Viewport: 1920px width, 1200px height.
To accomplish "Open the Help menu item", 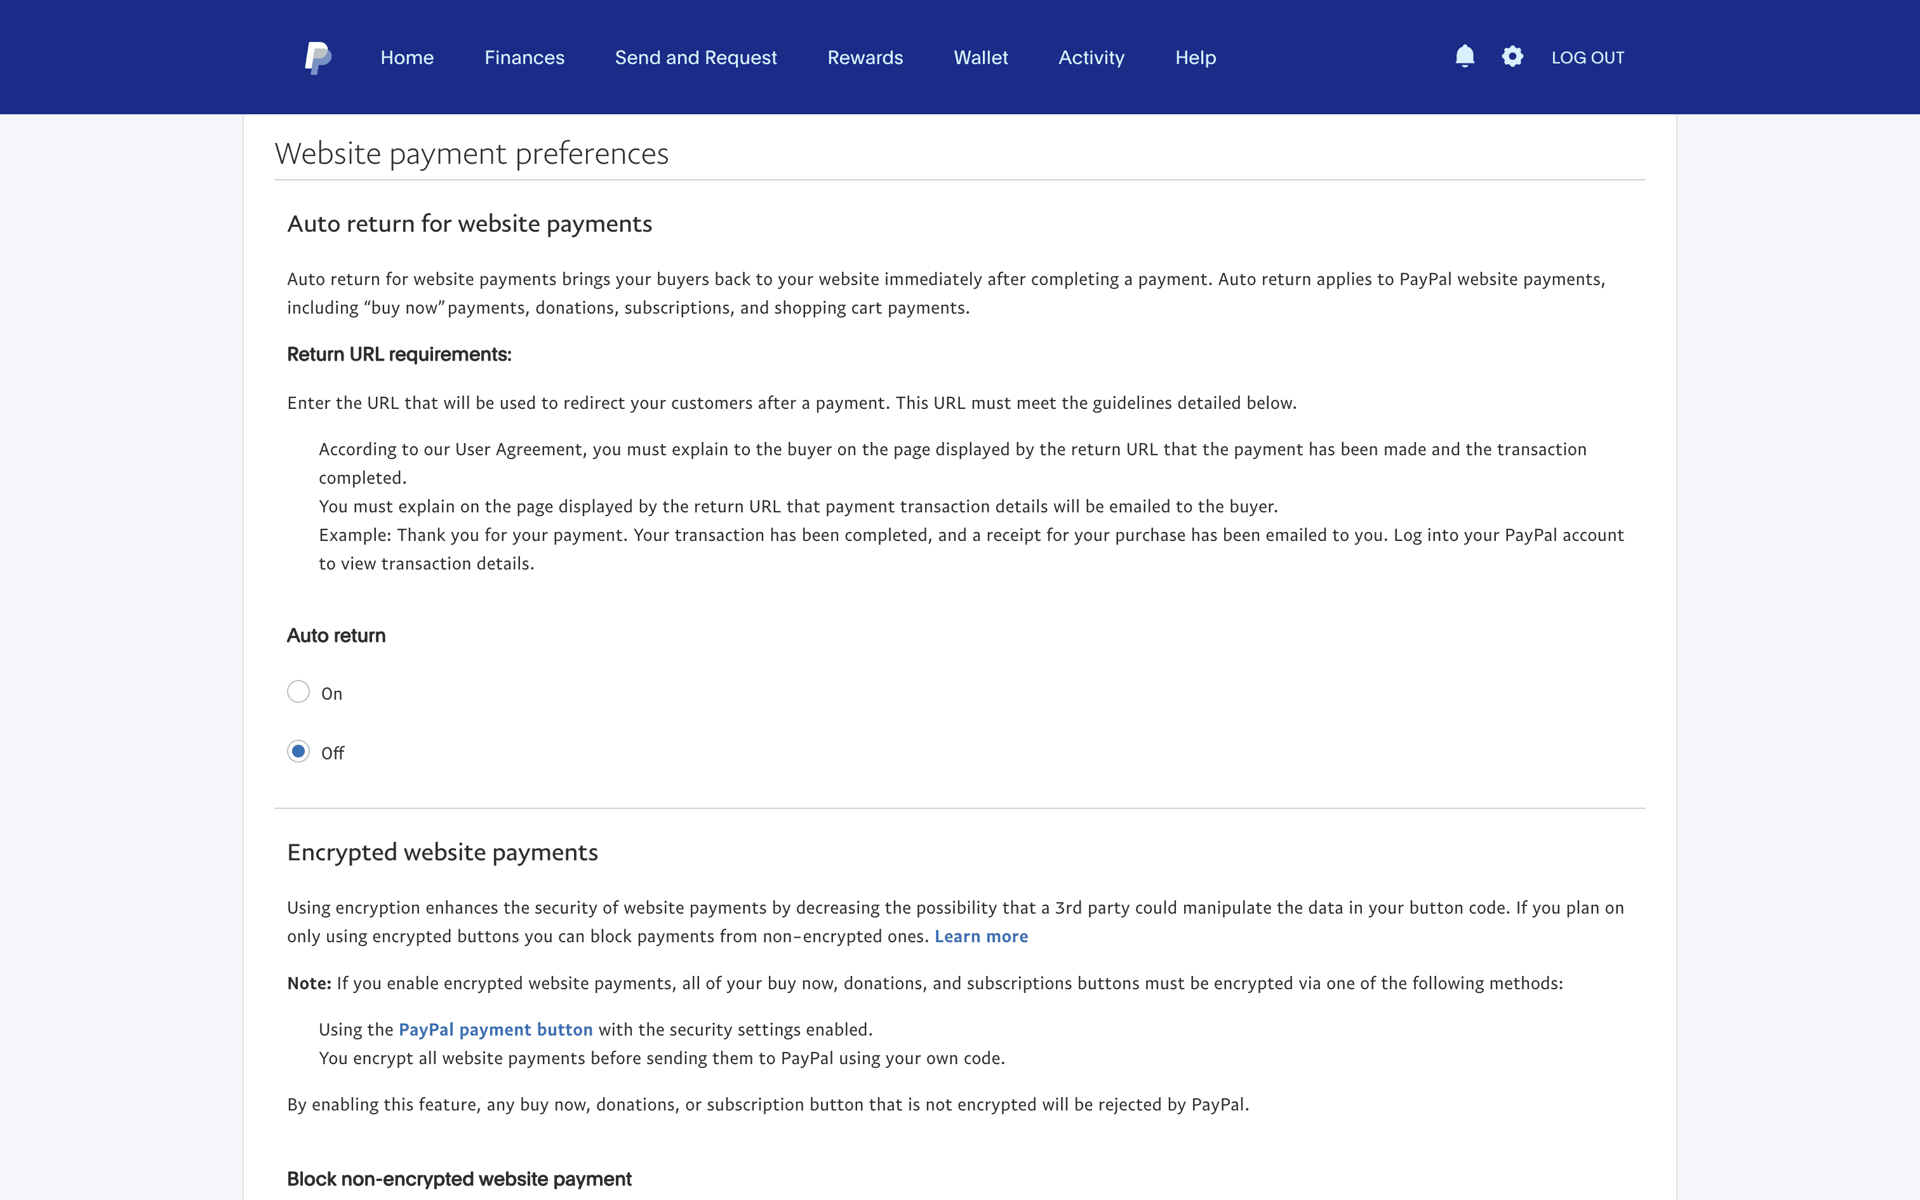I will (1196, 58).
